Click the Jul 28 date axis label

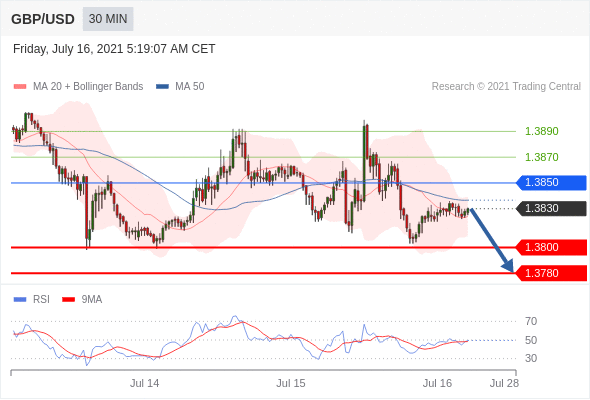[x=504, y=383]
